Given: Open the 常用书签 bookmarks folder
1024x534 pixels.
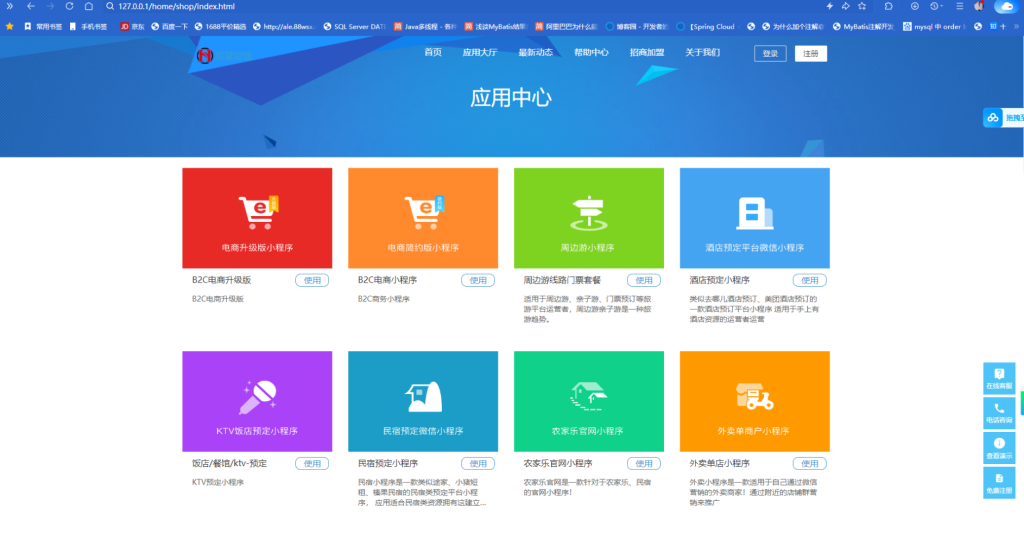Looking at the screenshot, I should click(x=43, y=27).
